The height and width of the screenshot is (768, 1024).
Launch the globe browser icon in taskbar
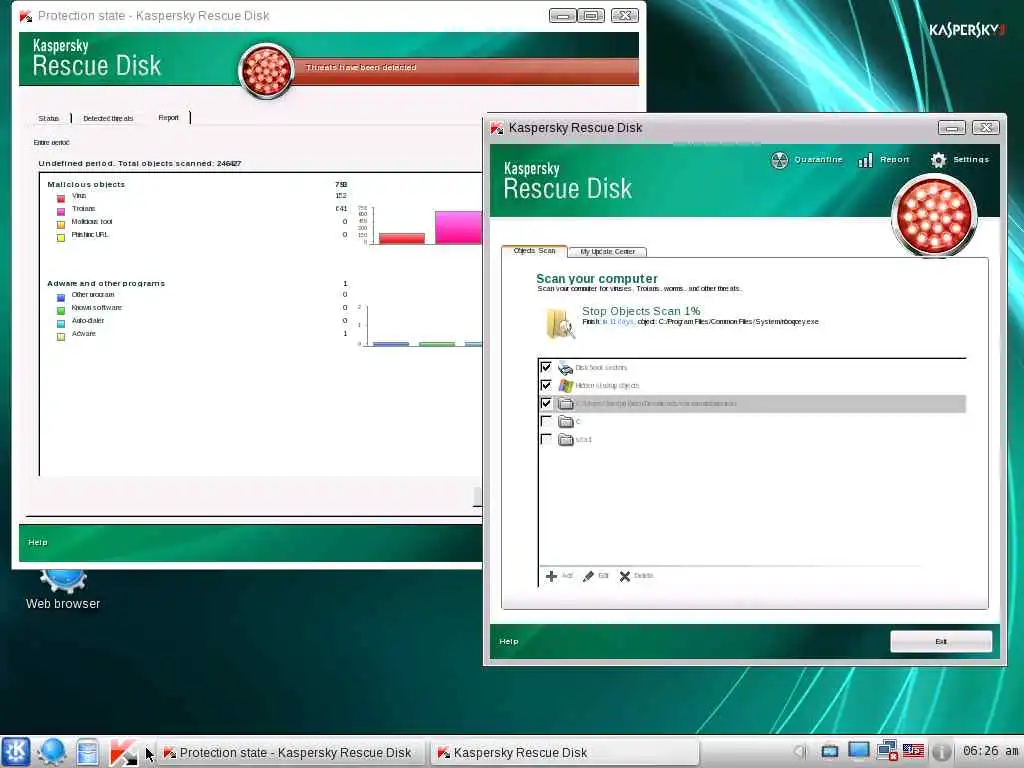[52, 752]
